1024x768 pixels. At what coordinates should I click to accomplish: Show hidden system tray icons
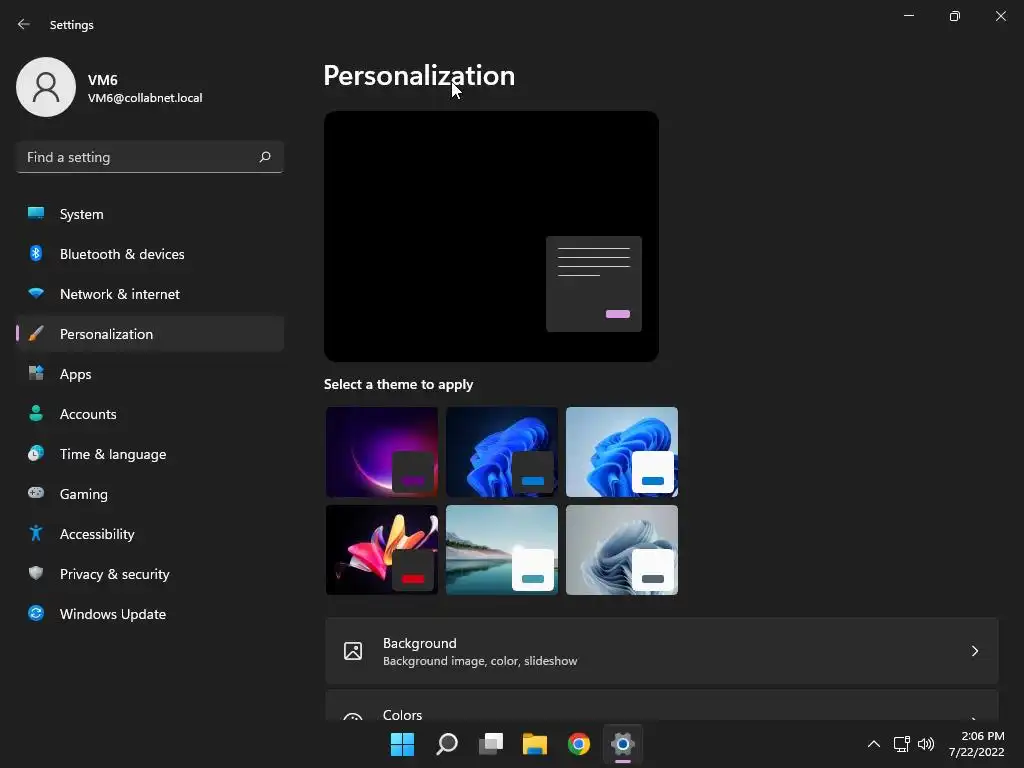point(874,744)
